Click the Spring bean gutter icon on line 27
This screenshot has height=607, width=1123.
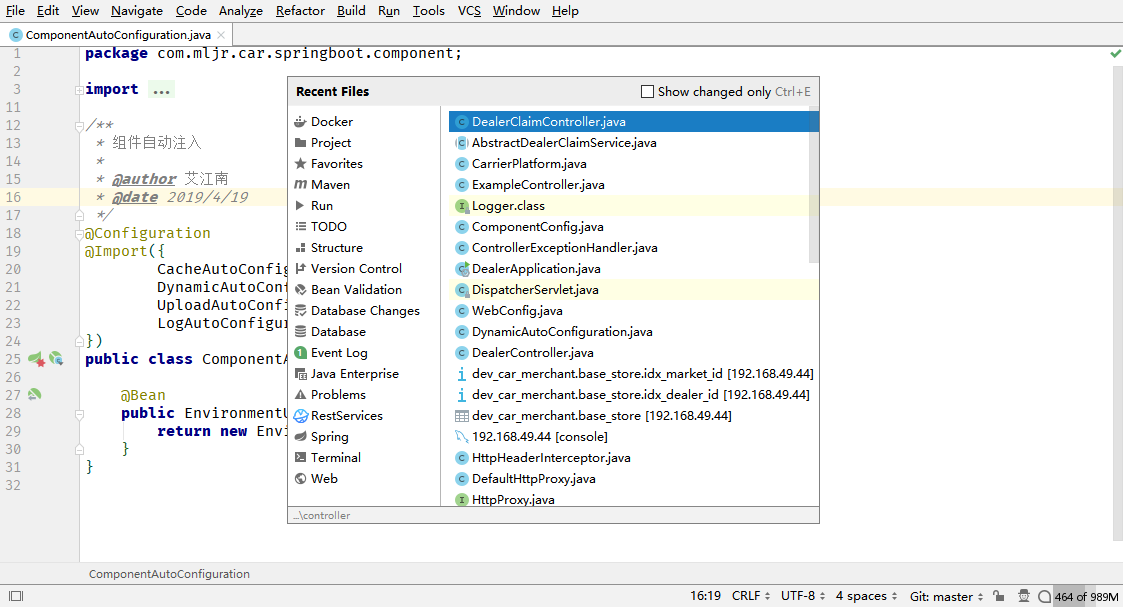coord(34,395)
